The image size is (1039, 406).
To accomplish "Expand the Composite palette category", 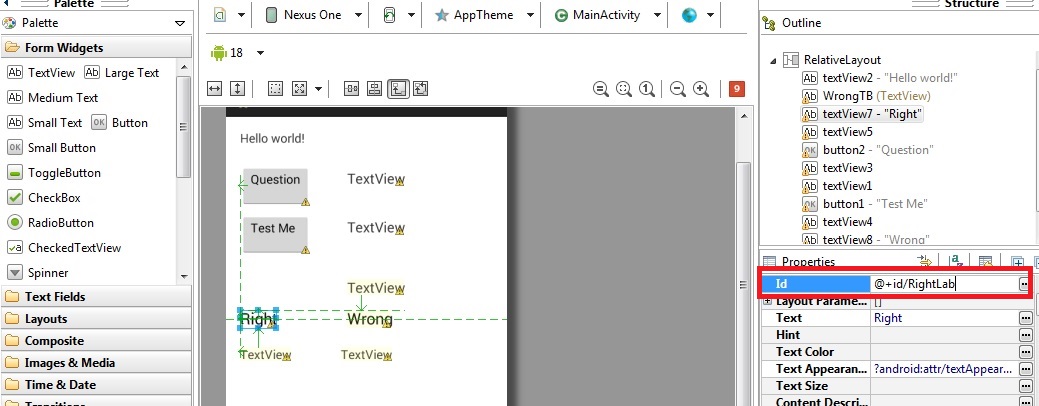I will pos(95,341).
